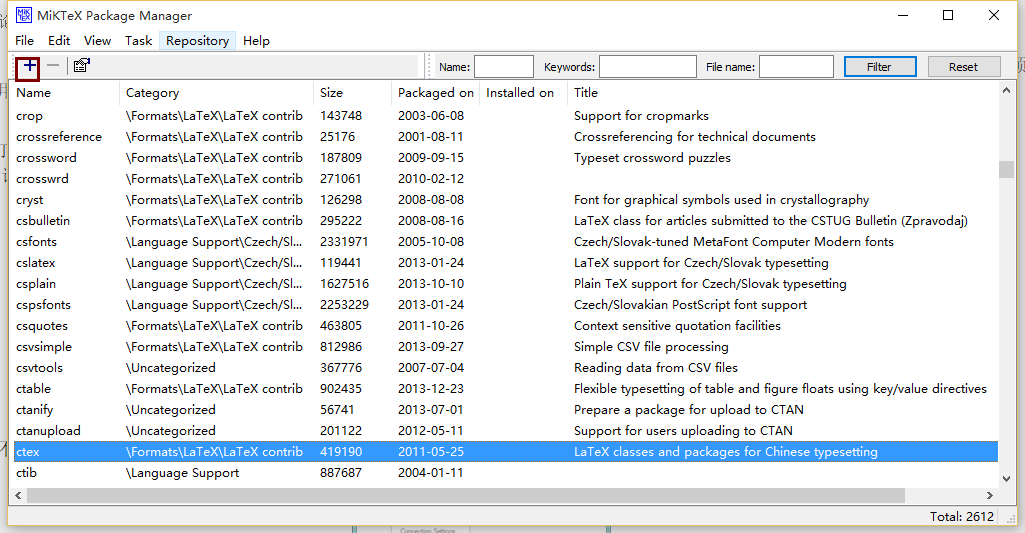This screenshot has width=1025, height=533.
Task: Open the Task menu
Action: pyautogui.click(x=138, y=41)
